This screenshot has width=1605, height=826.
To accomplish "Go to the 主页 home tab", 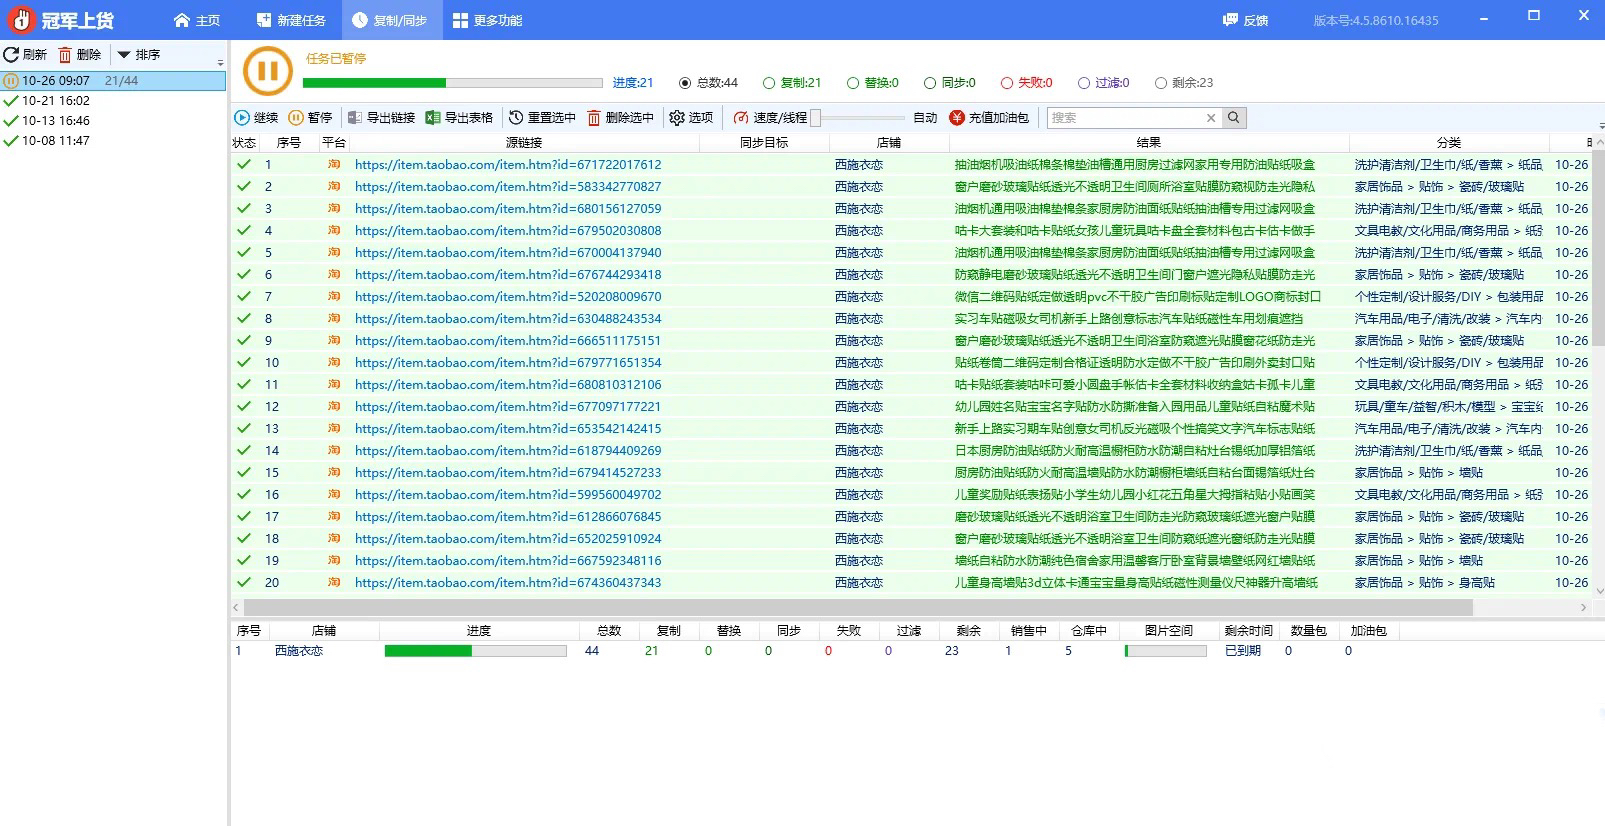I will 196,20.
